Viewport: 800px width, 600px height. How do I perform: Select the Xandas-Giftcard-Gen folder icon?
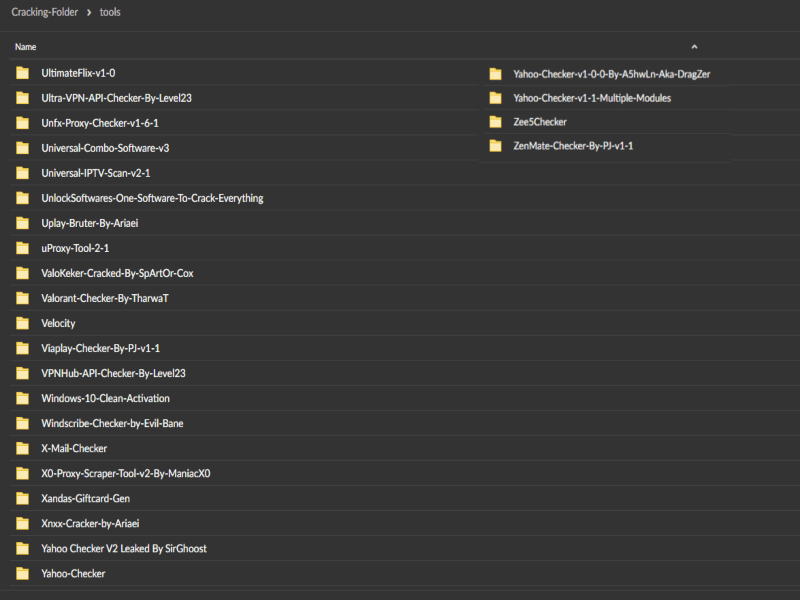pyautogui.click(x=22, y=498)
